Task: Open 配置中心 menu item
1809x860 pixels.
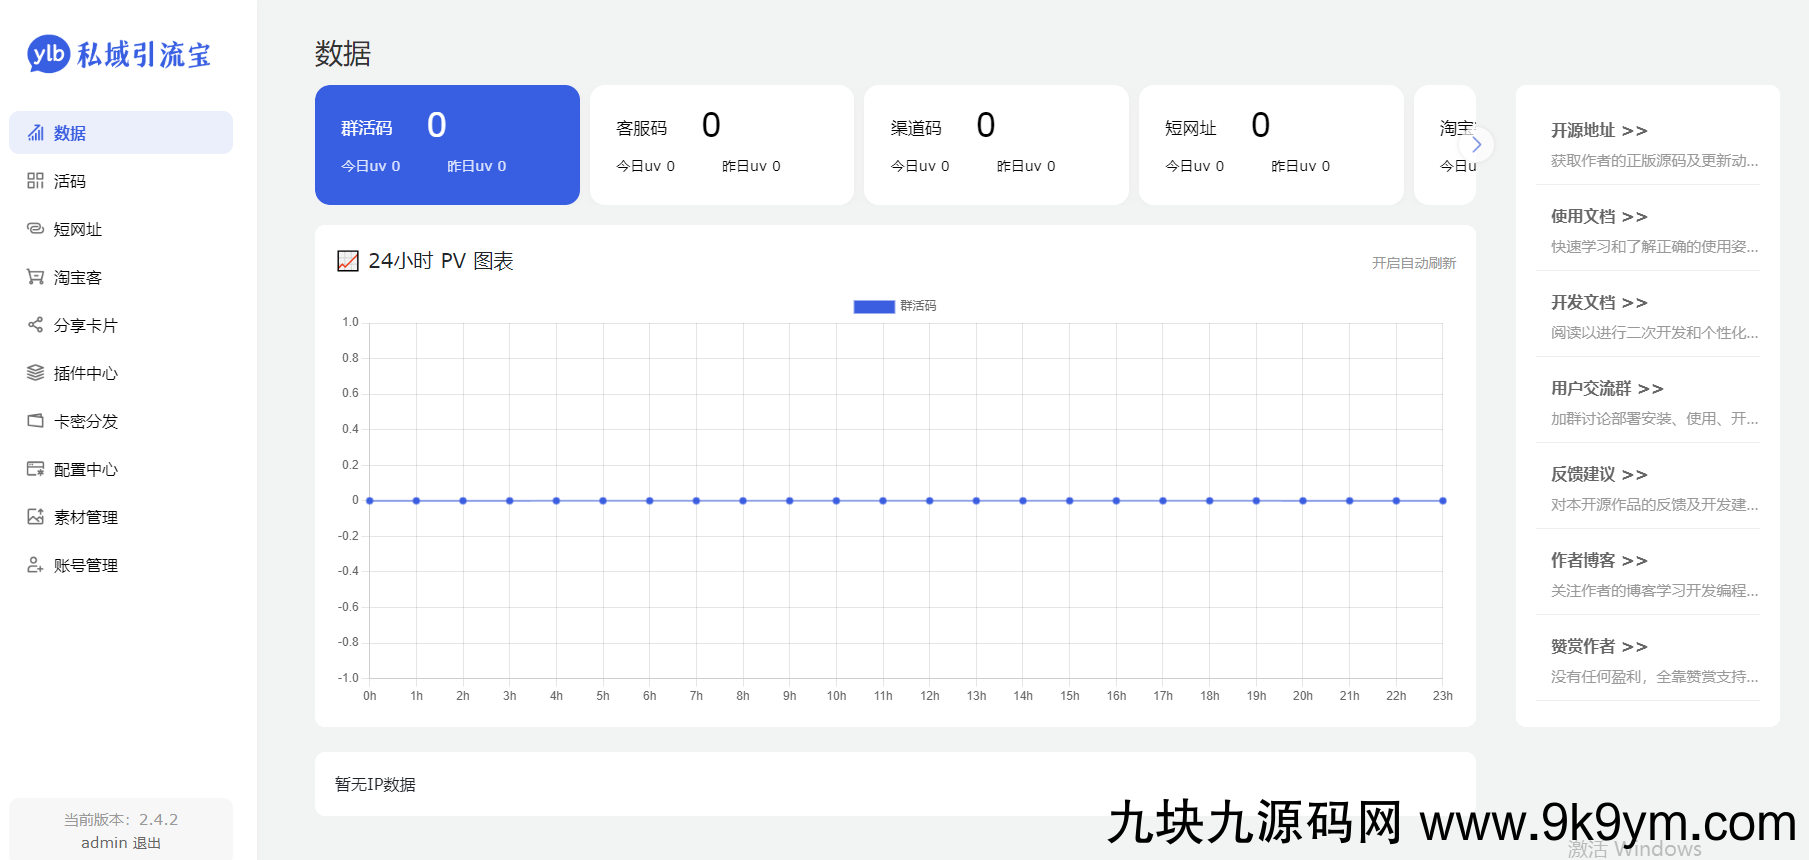Action: click(85, 469)
